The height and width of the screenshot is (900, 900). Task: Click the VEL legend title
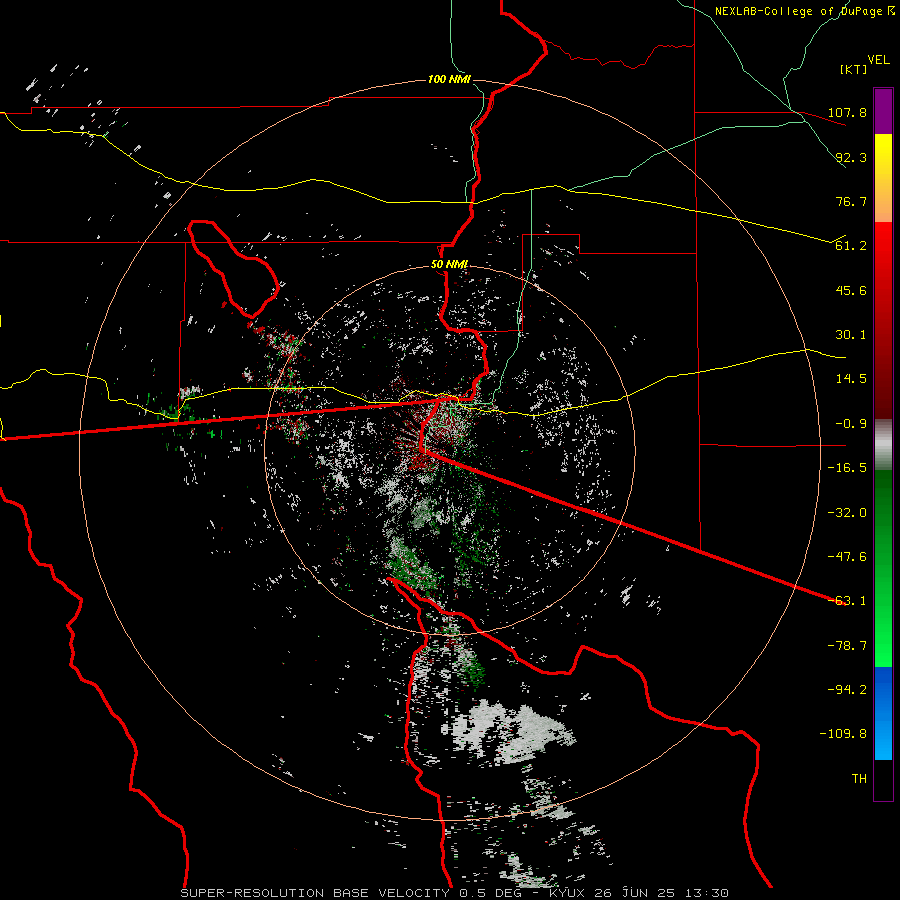[878, 59]
